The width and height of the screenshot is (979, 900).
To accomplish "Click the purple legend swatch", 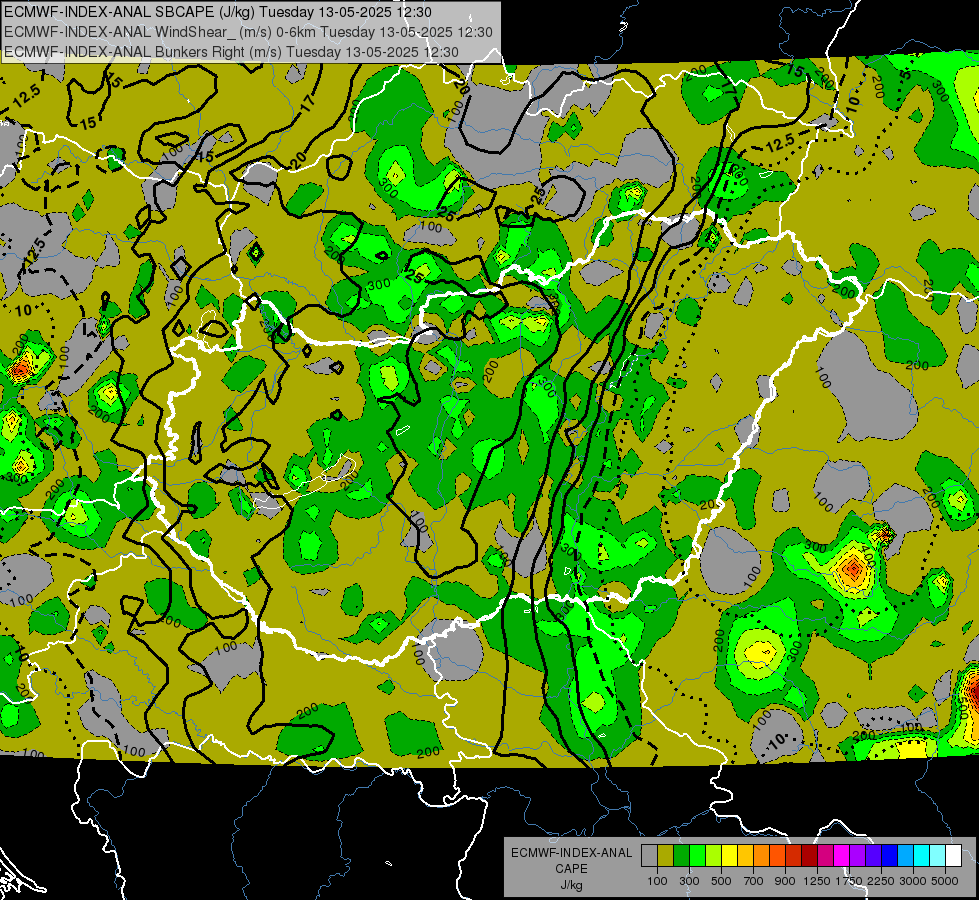I will (x=857, y=856).
